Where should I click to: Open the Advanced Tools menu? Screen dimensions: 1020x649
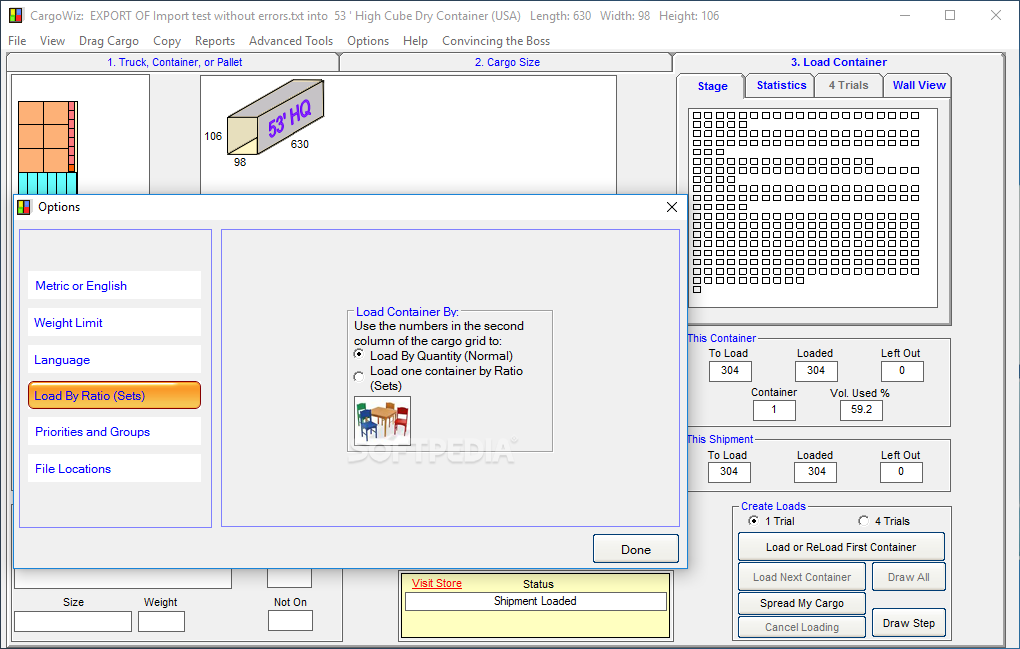(291, 41)
